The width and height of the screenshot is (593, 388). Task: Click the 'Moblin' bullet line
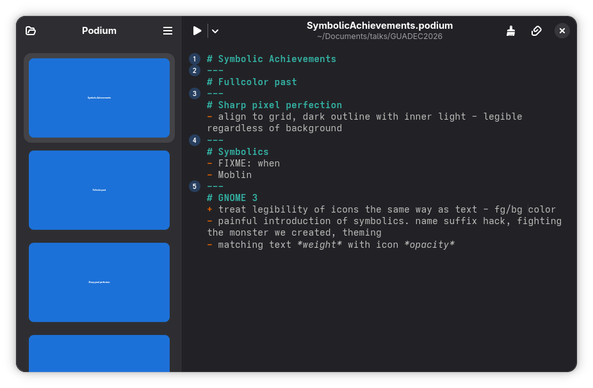coord(229,175)
